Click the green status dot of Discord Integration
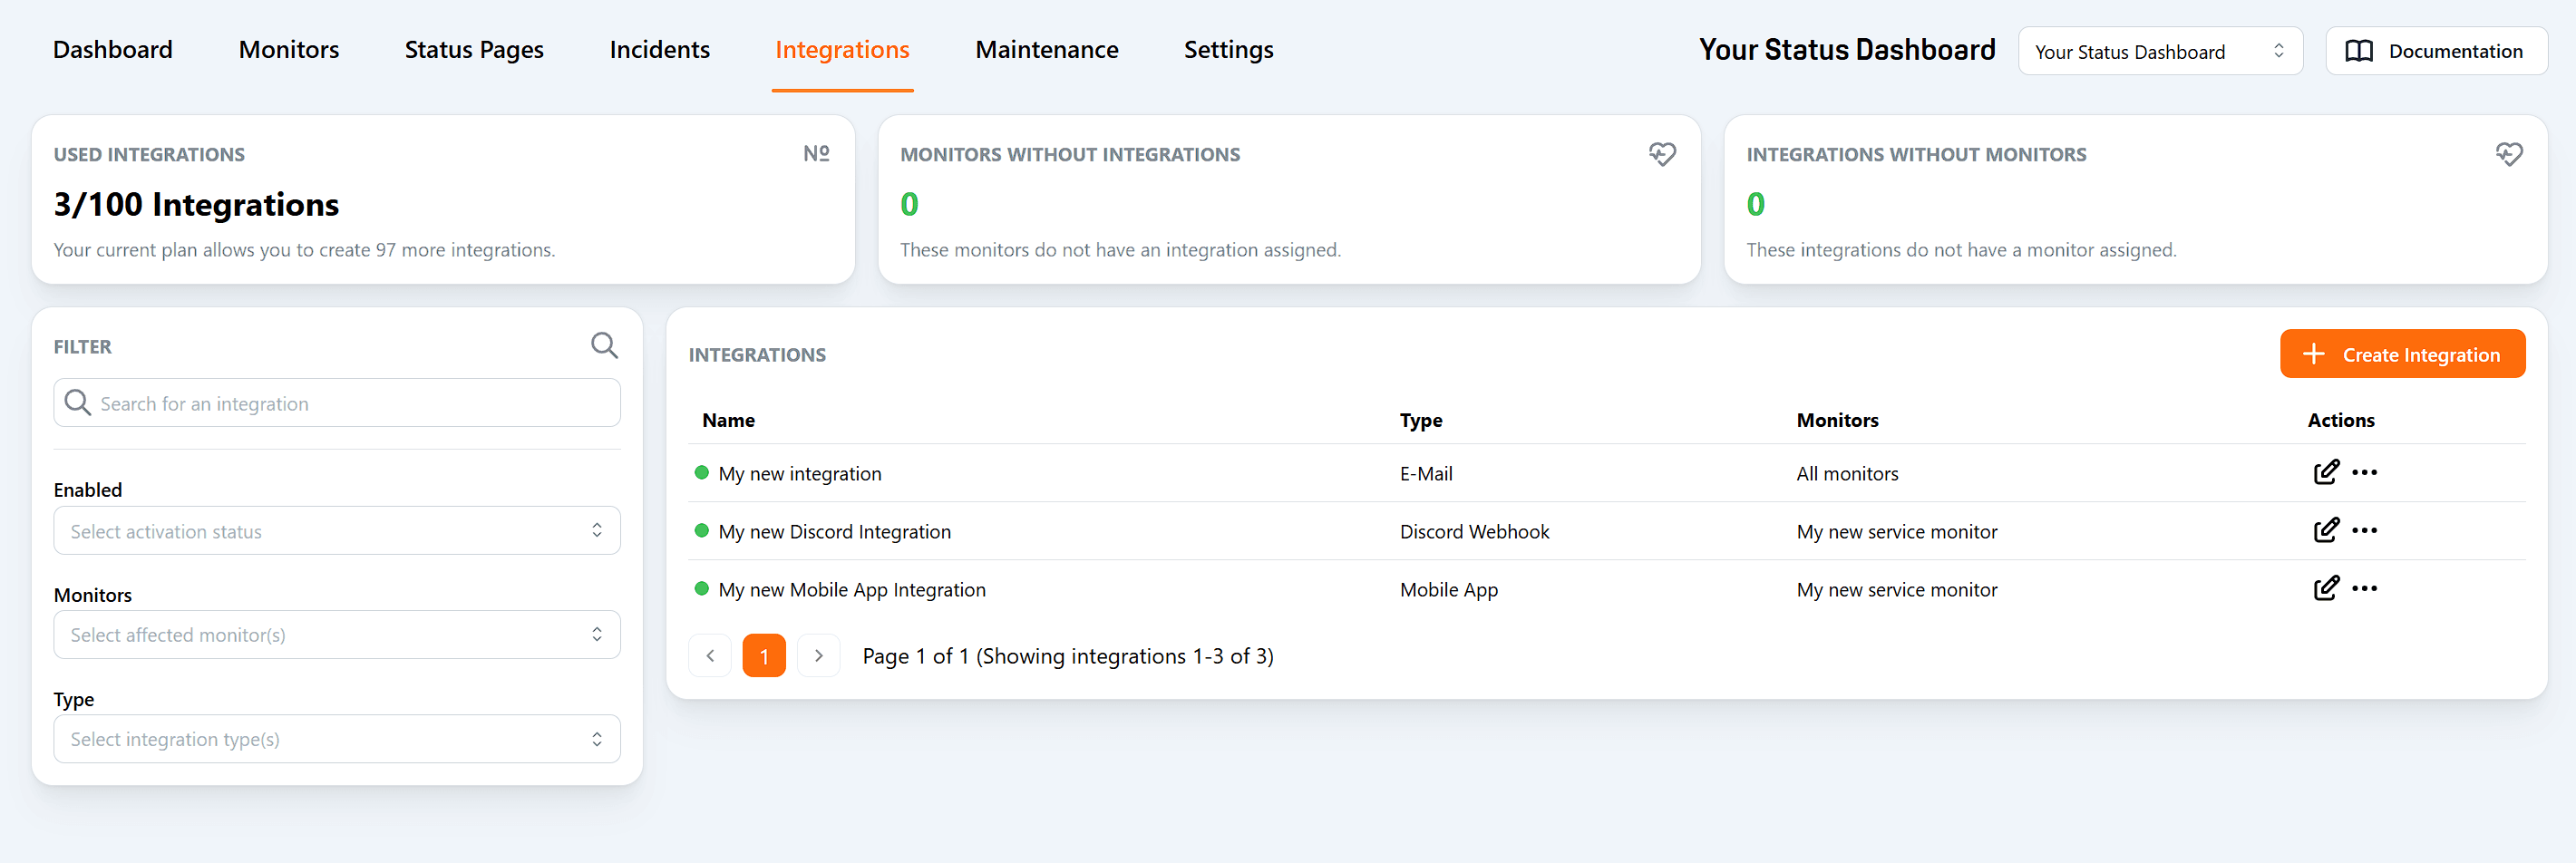 701,530
